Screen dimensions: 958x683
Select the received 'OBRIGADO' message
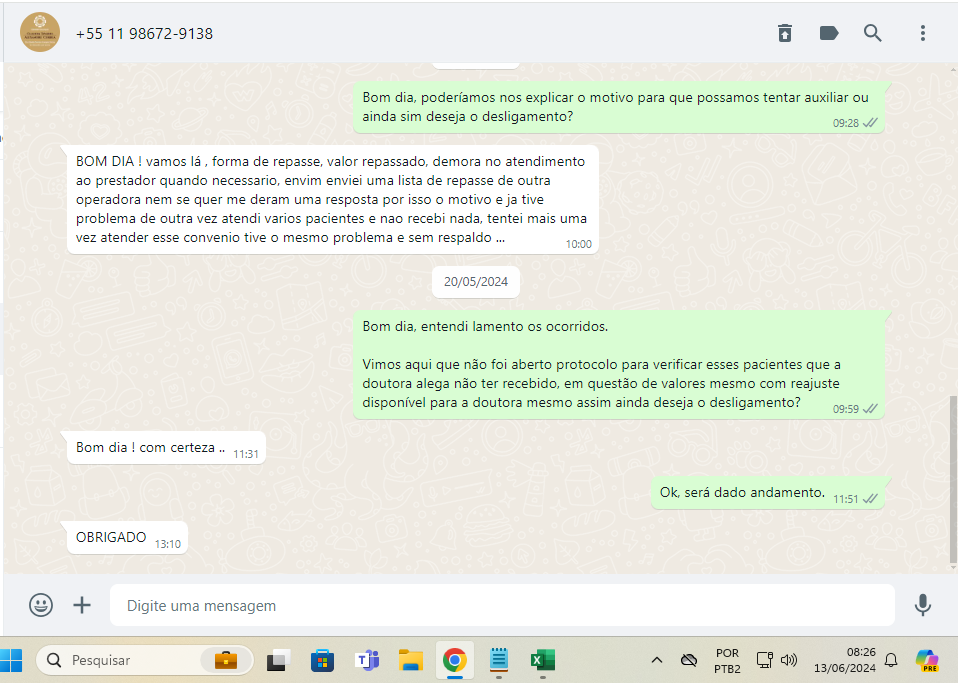(127, 538)
